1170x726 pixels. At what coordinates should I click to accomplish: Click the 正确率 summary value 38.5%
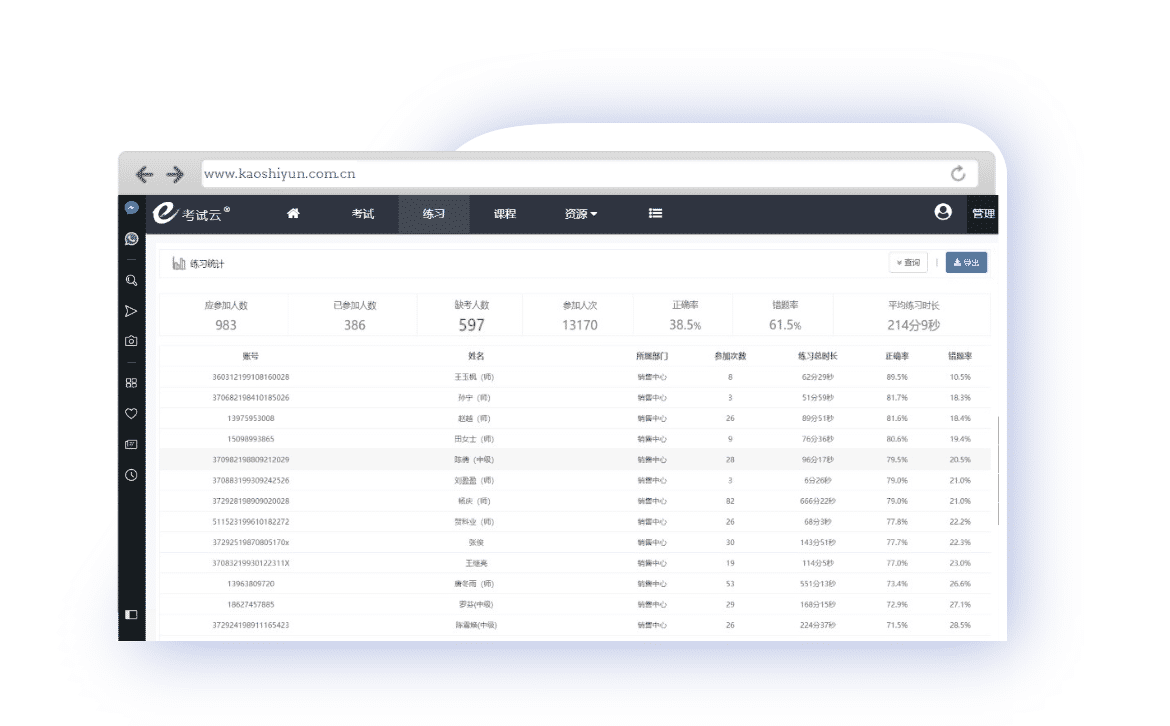pyautogui.click(x=685, y=325)
